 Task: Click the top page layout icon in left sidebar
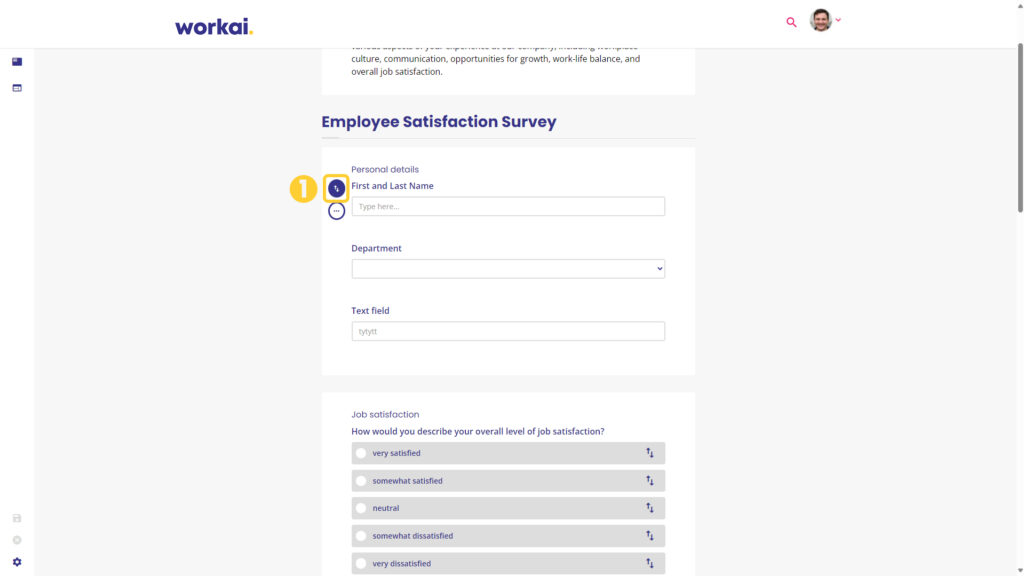(x=17, y=61)
